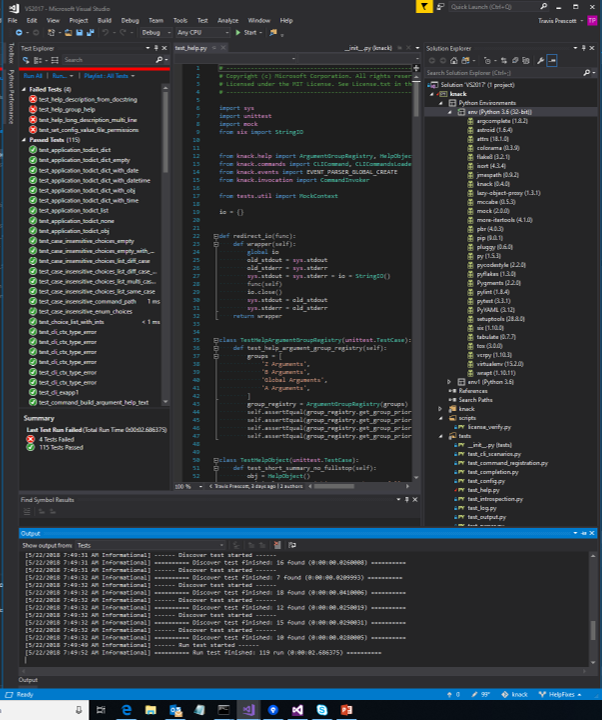Click the notifications flag icon
602x720 pixels.
(424, 6)
